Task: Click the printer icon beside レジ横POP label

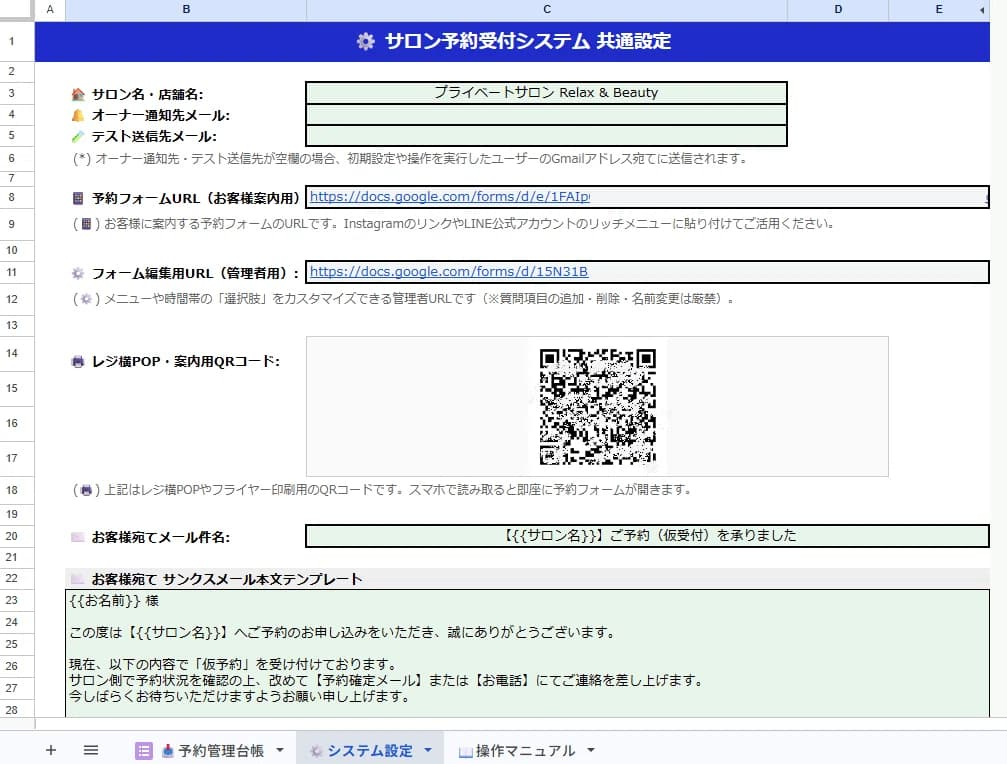Action: (78, 361)
